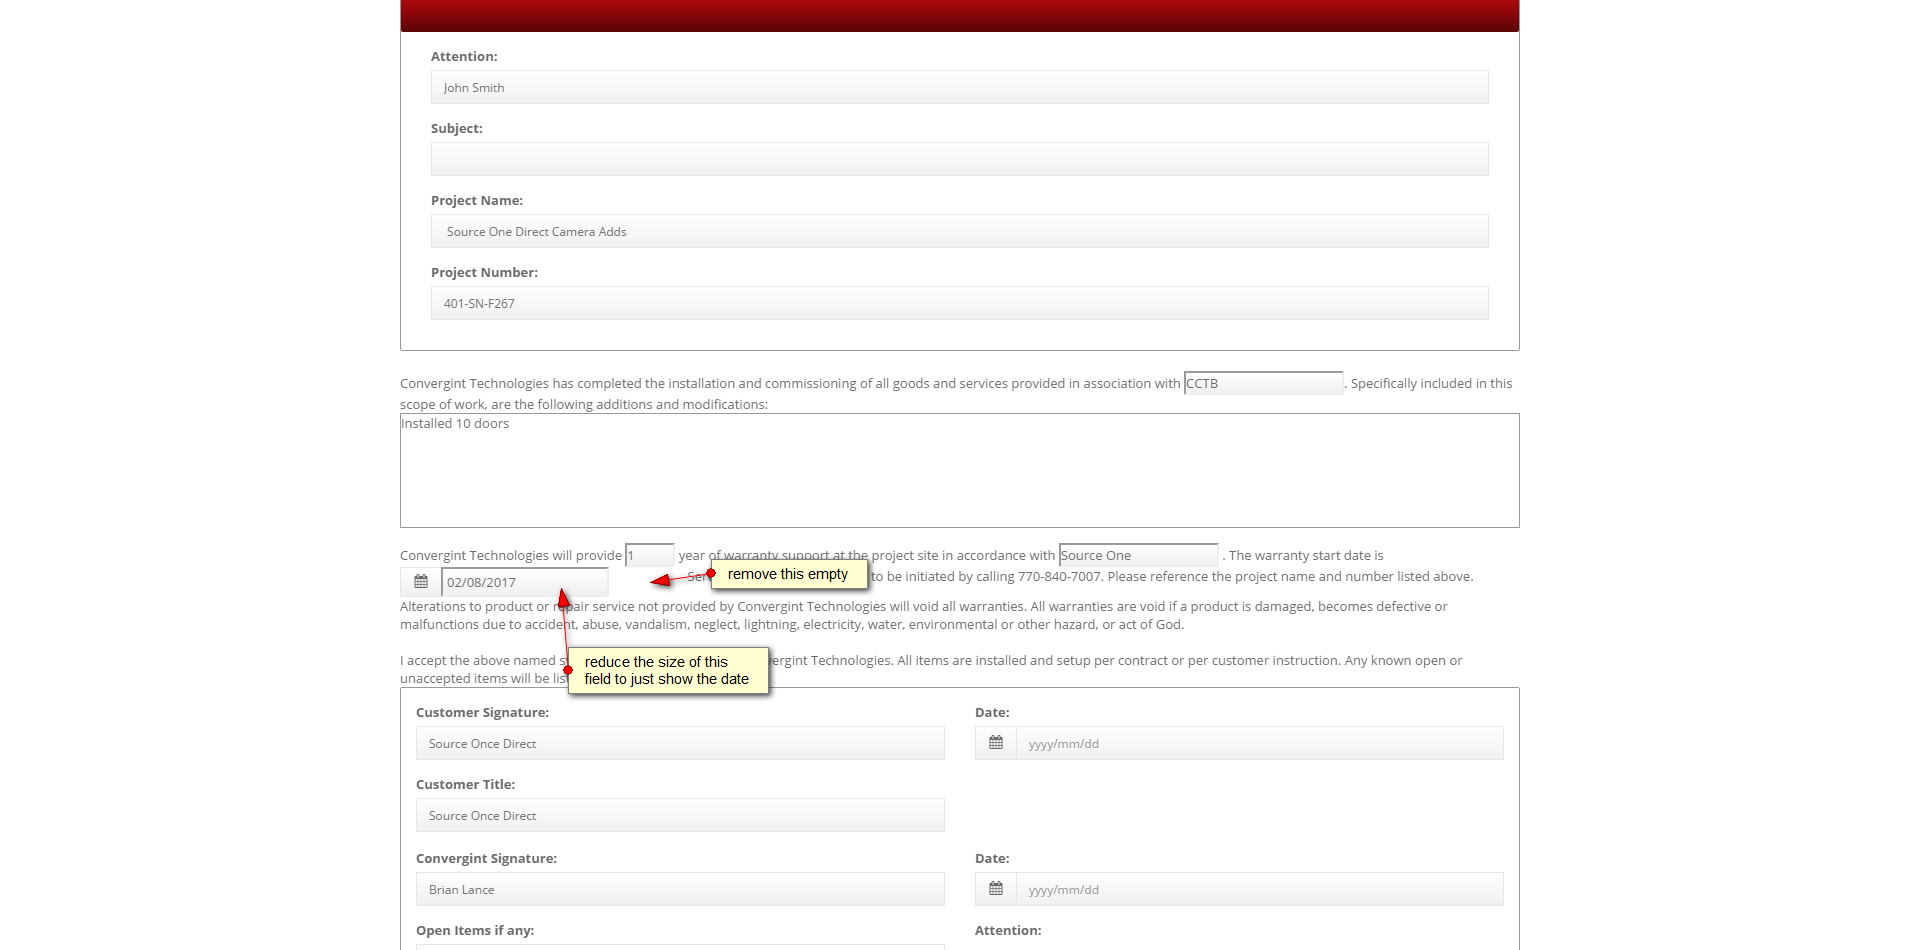Click the Date: label beside Convergint Signature

[992, 859]
